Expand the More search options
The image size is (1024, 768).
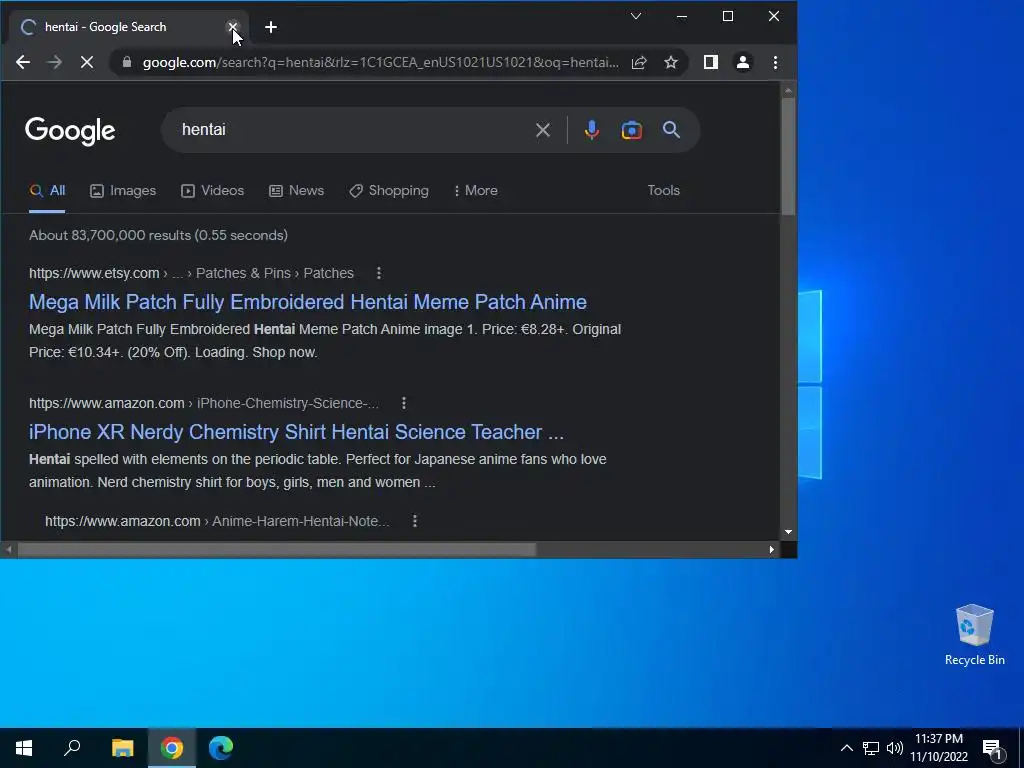pyautogui.click(x=475, y=191)
